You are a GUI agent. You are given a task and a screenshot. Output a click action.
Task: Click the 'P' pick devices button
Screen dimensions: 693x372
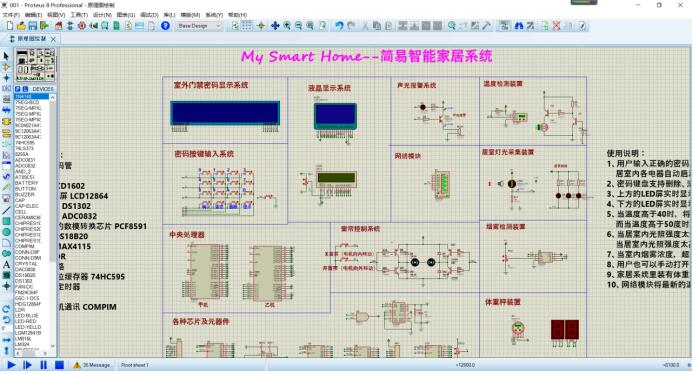pyautogui.click(x=18, y=89)
